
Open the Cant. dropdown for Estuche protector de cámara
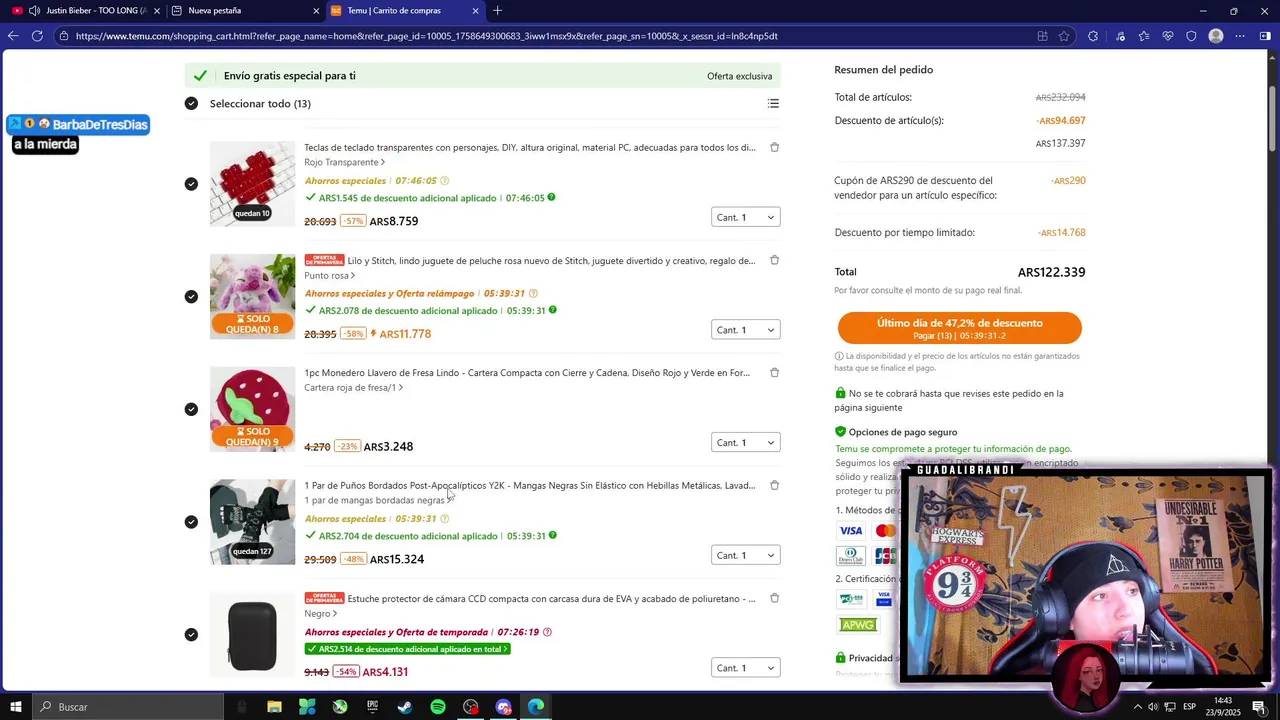(746, 668)
